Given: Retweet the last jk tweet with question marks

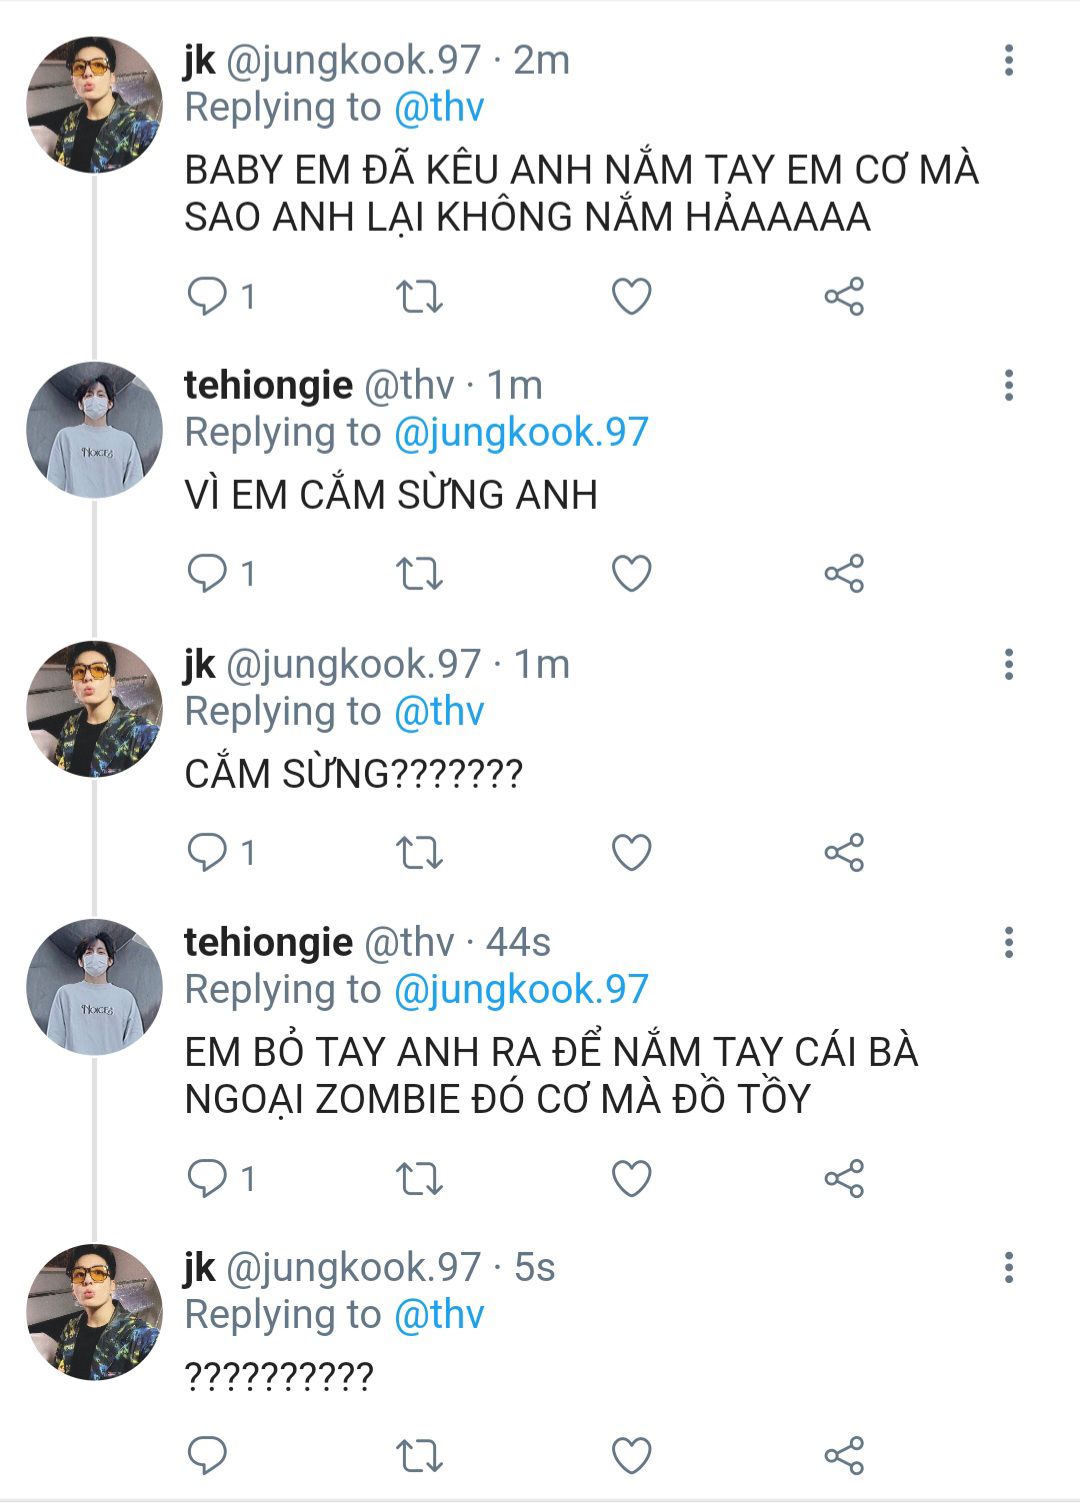Looking at the screenshot, I should (419, 1456).
